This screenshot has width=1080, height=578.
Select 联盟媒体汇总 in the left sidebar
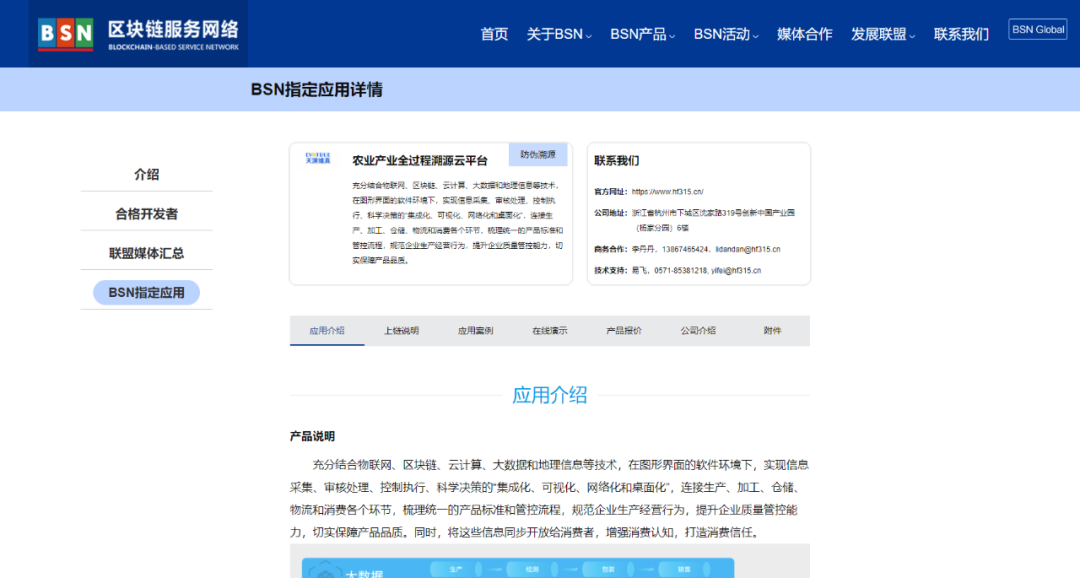[146, 253]
